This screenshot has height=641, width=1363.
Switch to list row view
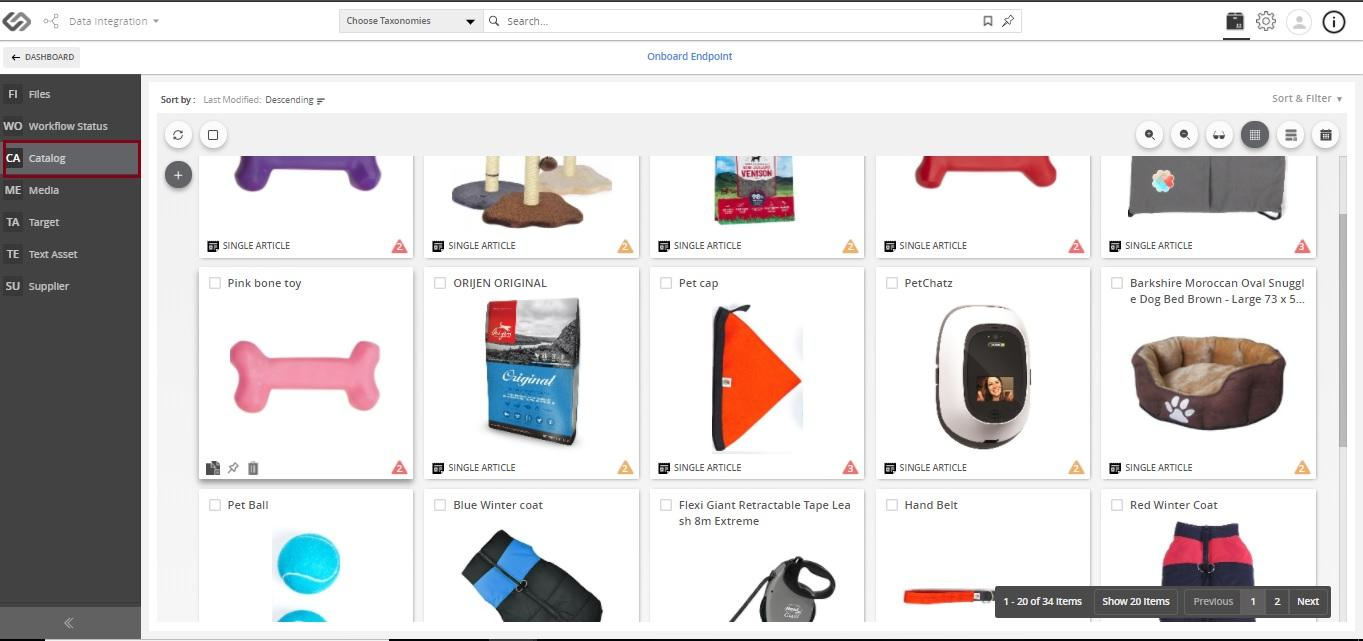1291,135
